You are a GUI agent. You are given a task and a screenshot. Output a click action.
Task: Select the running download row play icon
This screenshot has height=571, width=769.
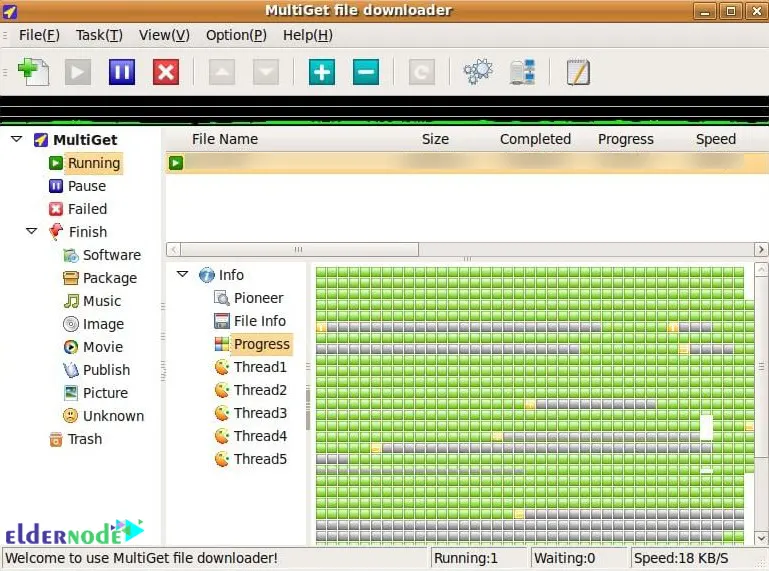click(176, 162)
